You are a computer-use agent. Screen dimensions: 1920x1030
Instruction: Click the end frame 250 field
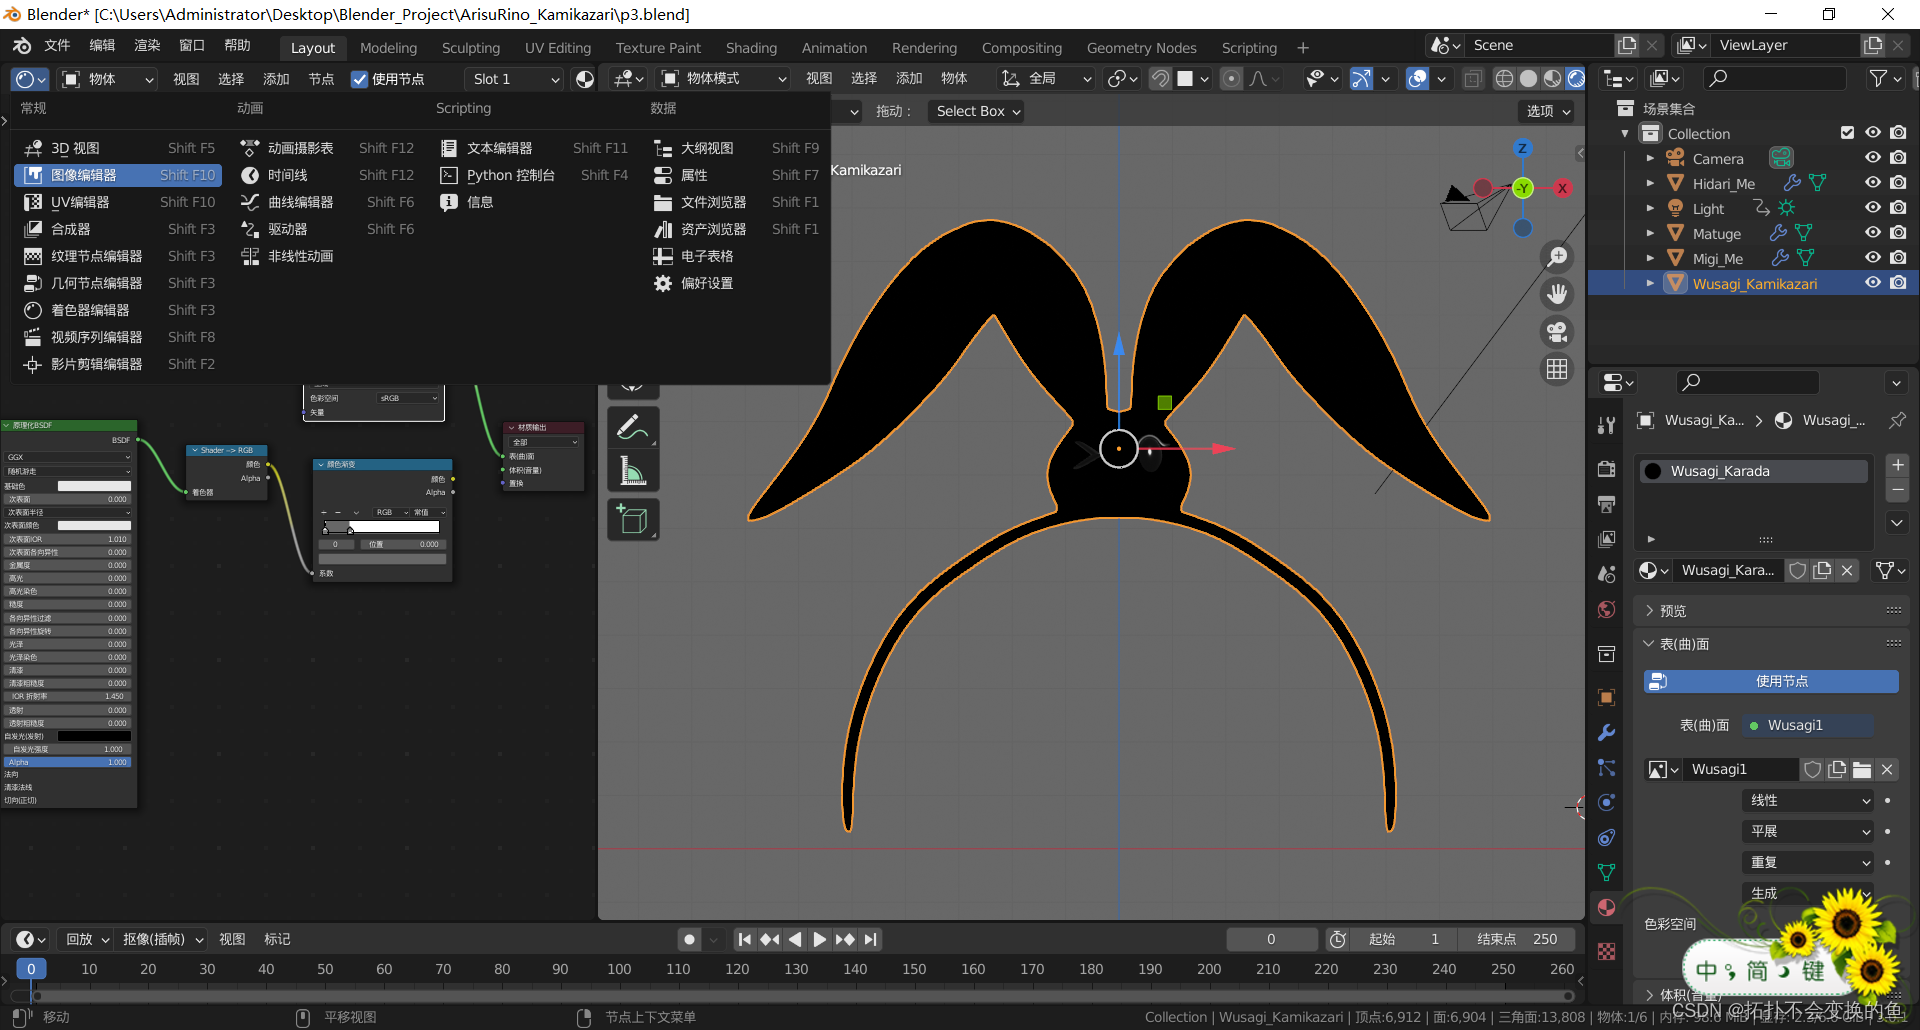tap(1518, 939)
